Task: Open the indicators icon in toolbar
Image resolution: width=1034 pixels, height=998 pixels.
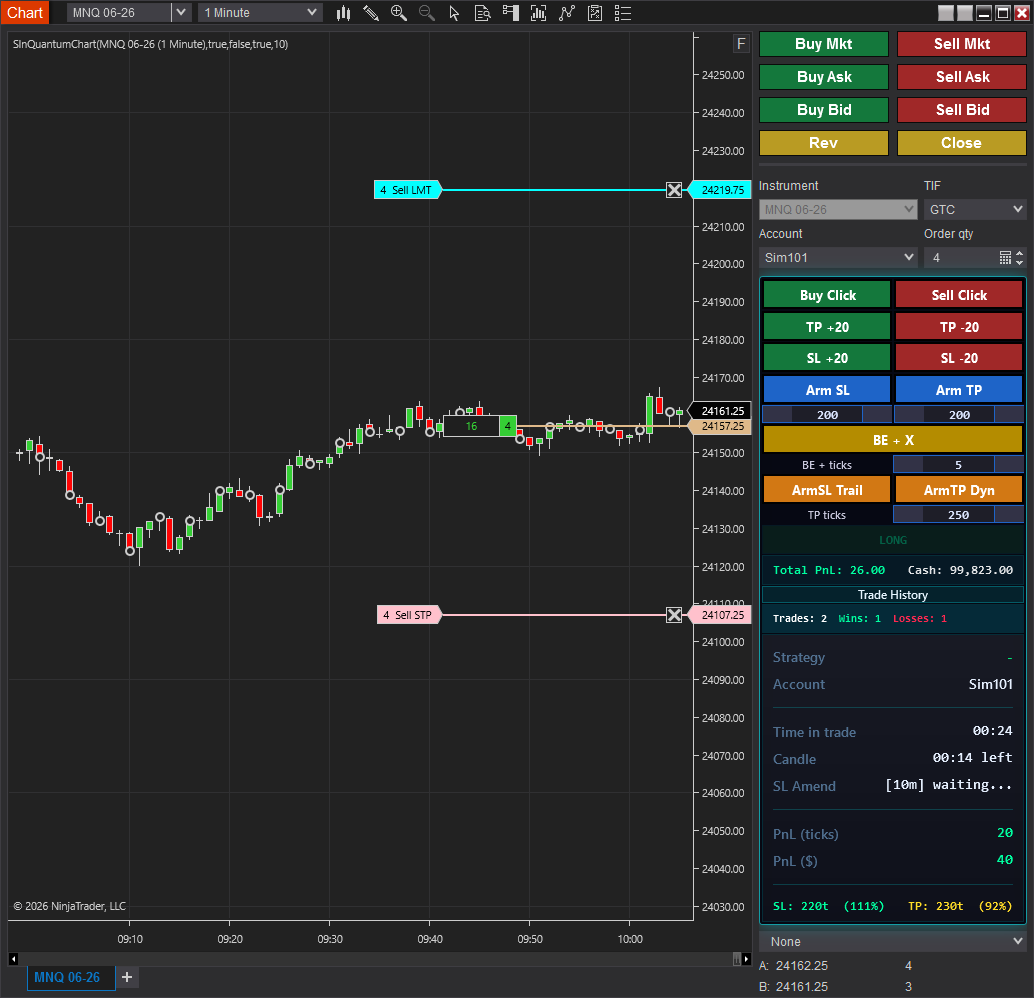Action: tap(567, 13)
